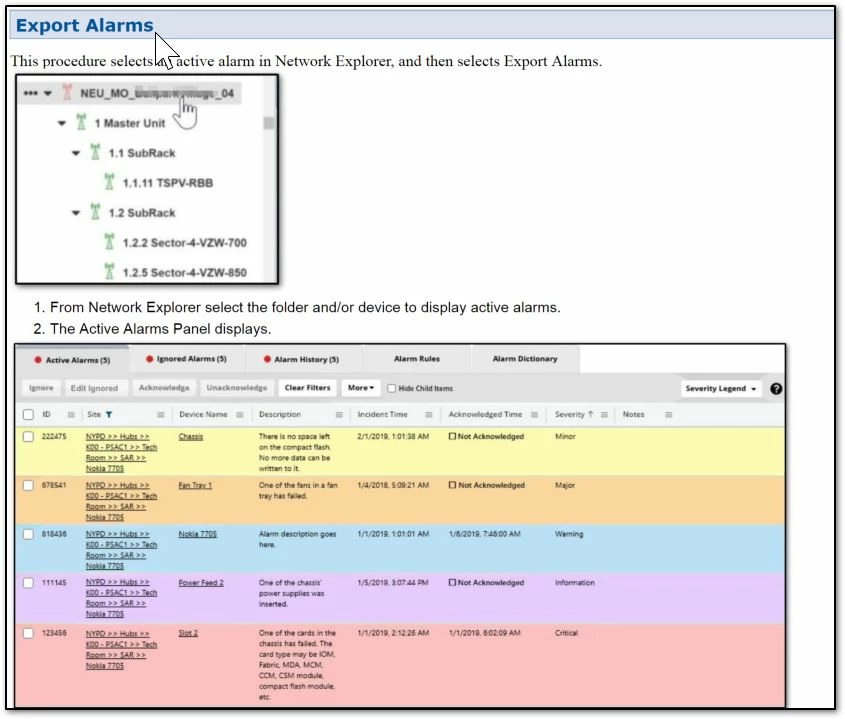Open the More dropdown menu

(x=361, y=388)
